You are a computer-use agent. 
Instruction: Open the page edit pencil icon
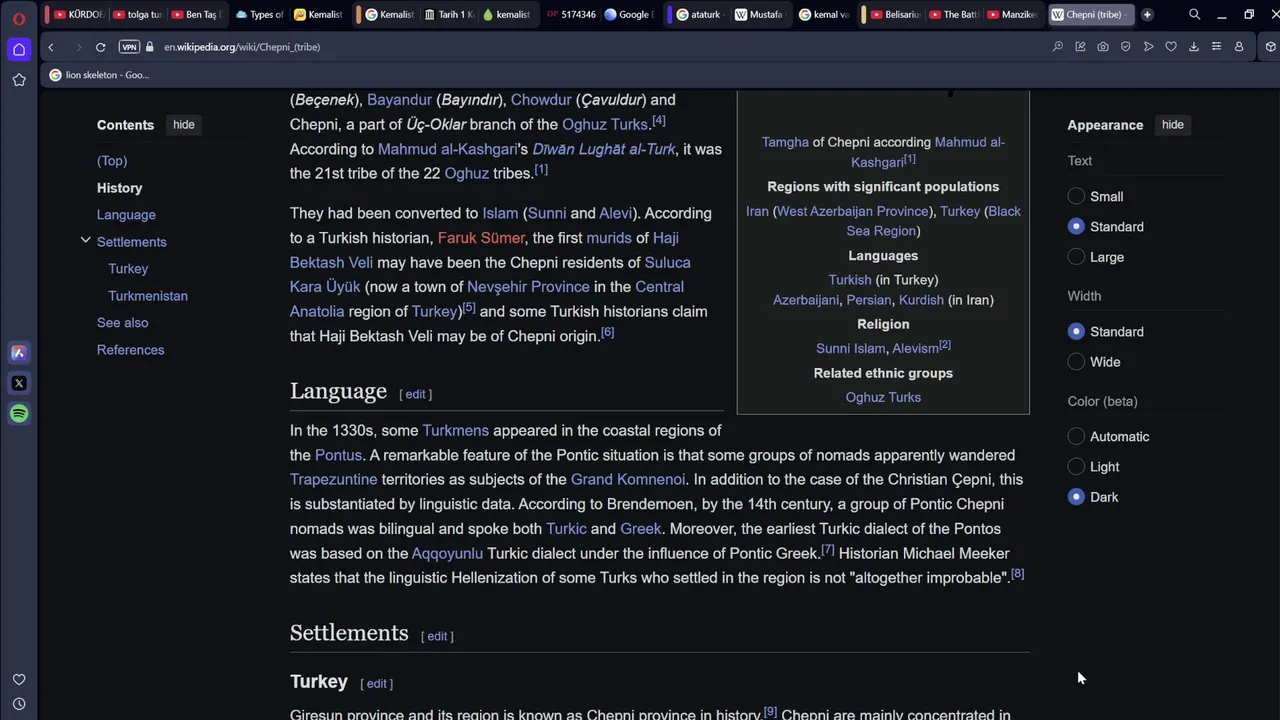[1081, 47]
